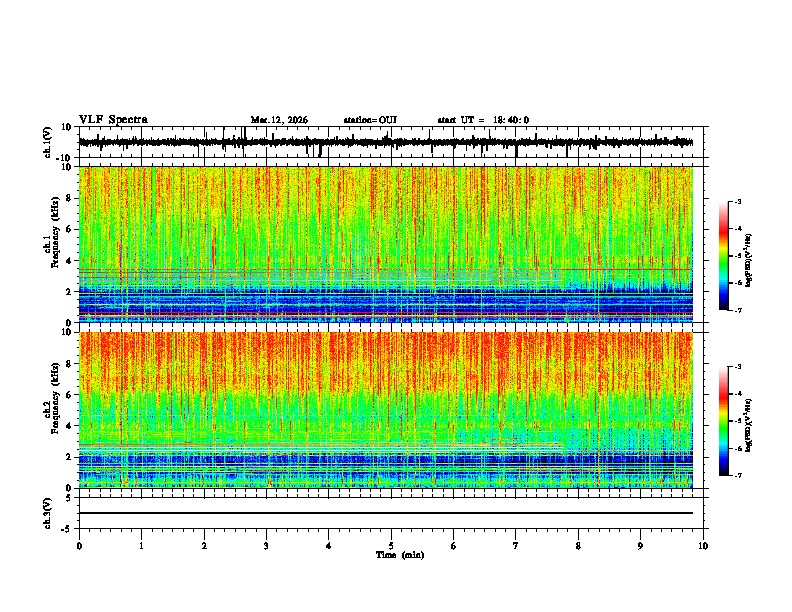Click the "ch.1(V)" vertical axis label
792x612 pixels.
click(x=48, y=142)
